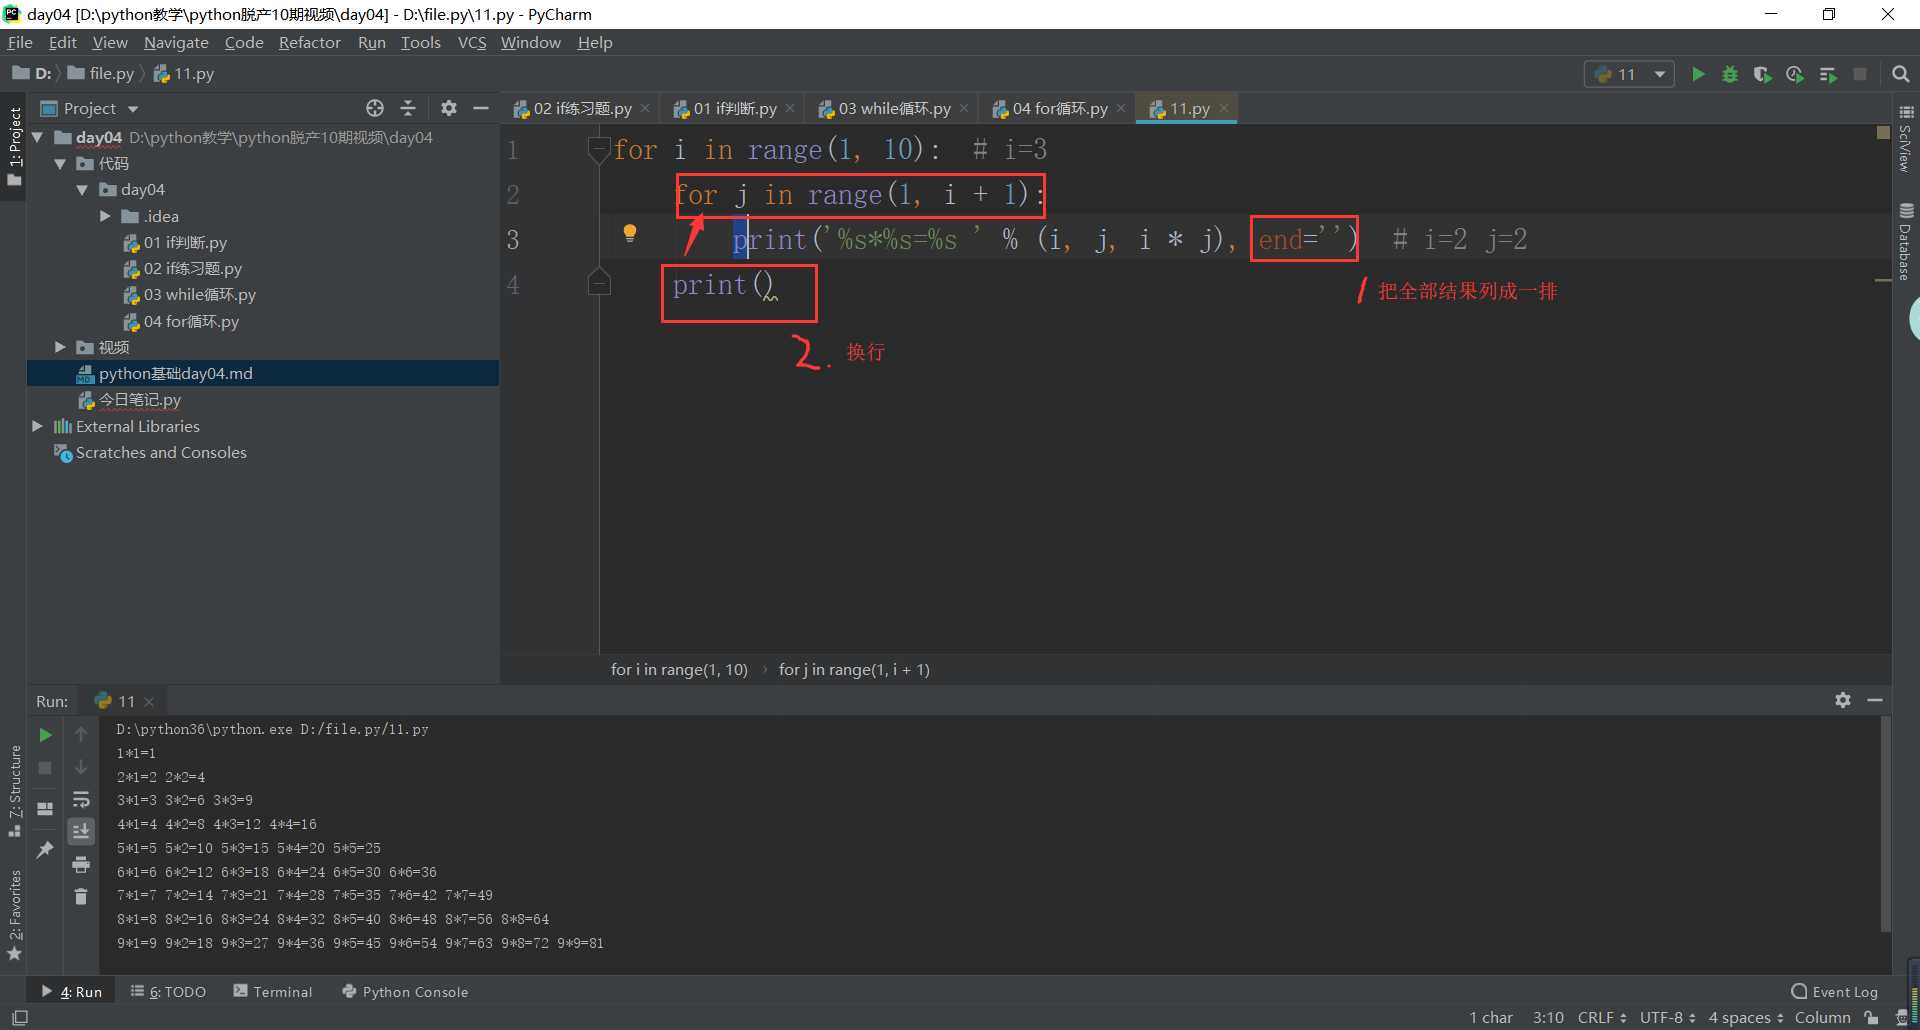The width and height of the screenshot is (1920, 1030).
Task: Rerun program in Run panel
Action: pos(45,735)
